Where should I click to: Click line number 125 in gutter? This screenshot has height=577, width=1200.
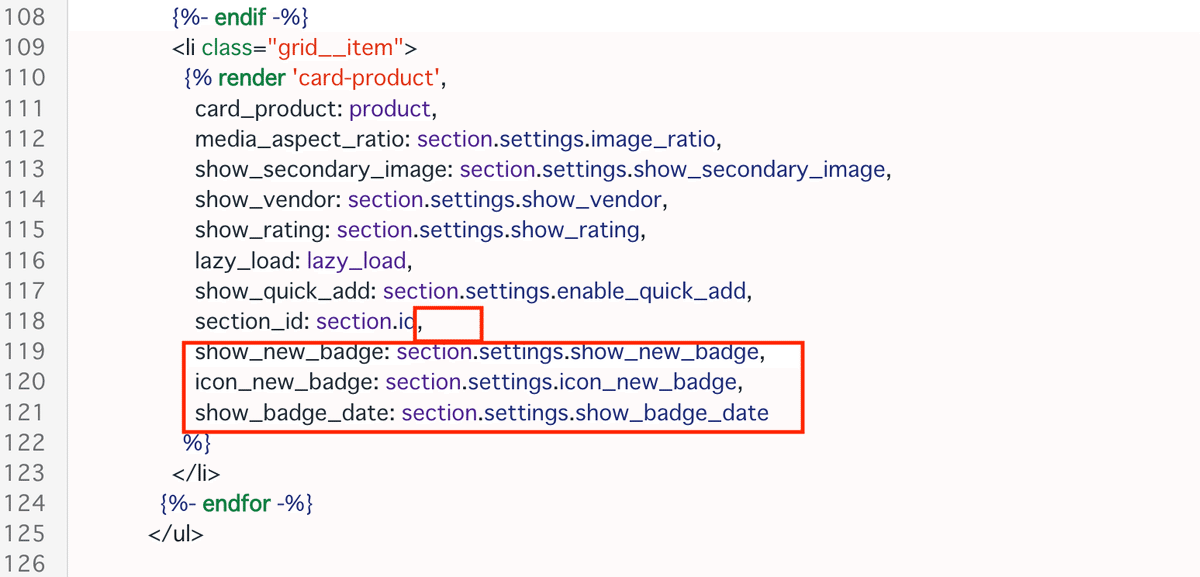[25, 534]
